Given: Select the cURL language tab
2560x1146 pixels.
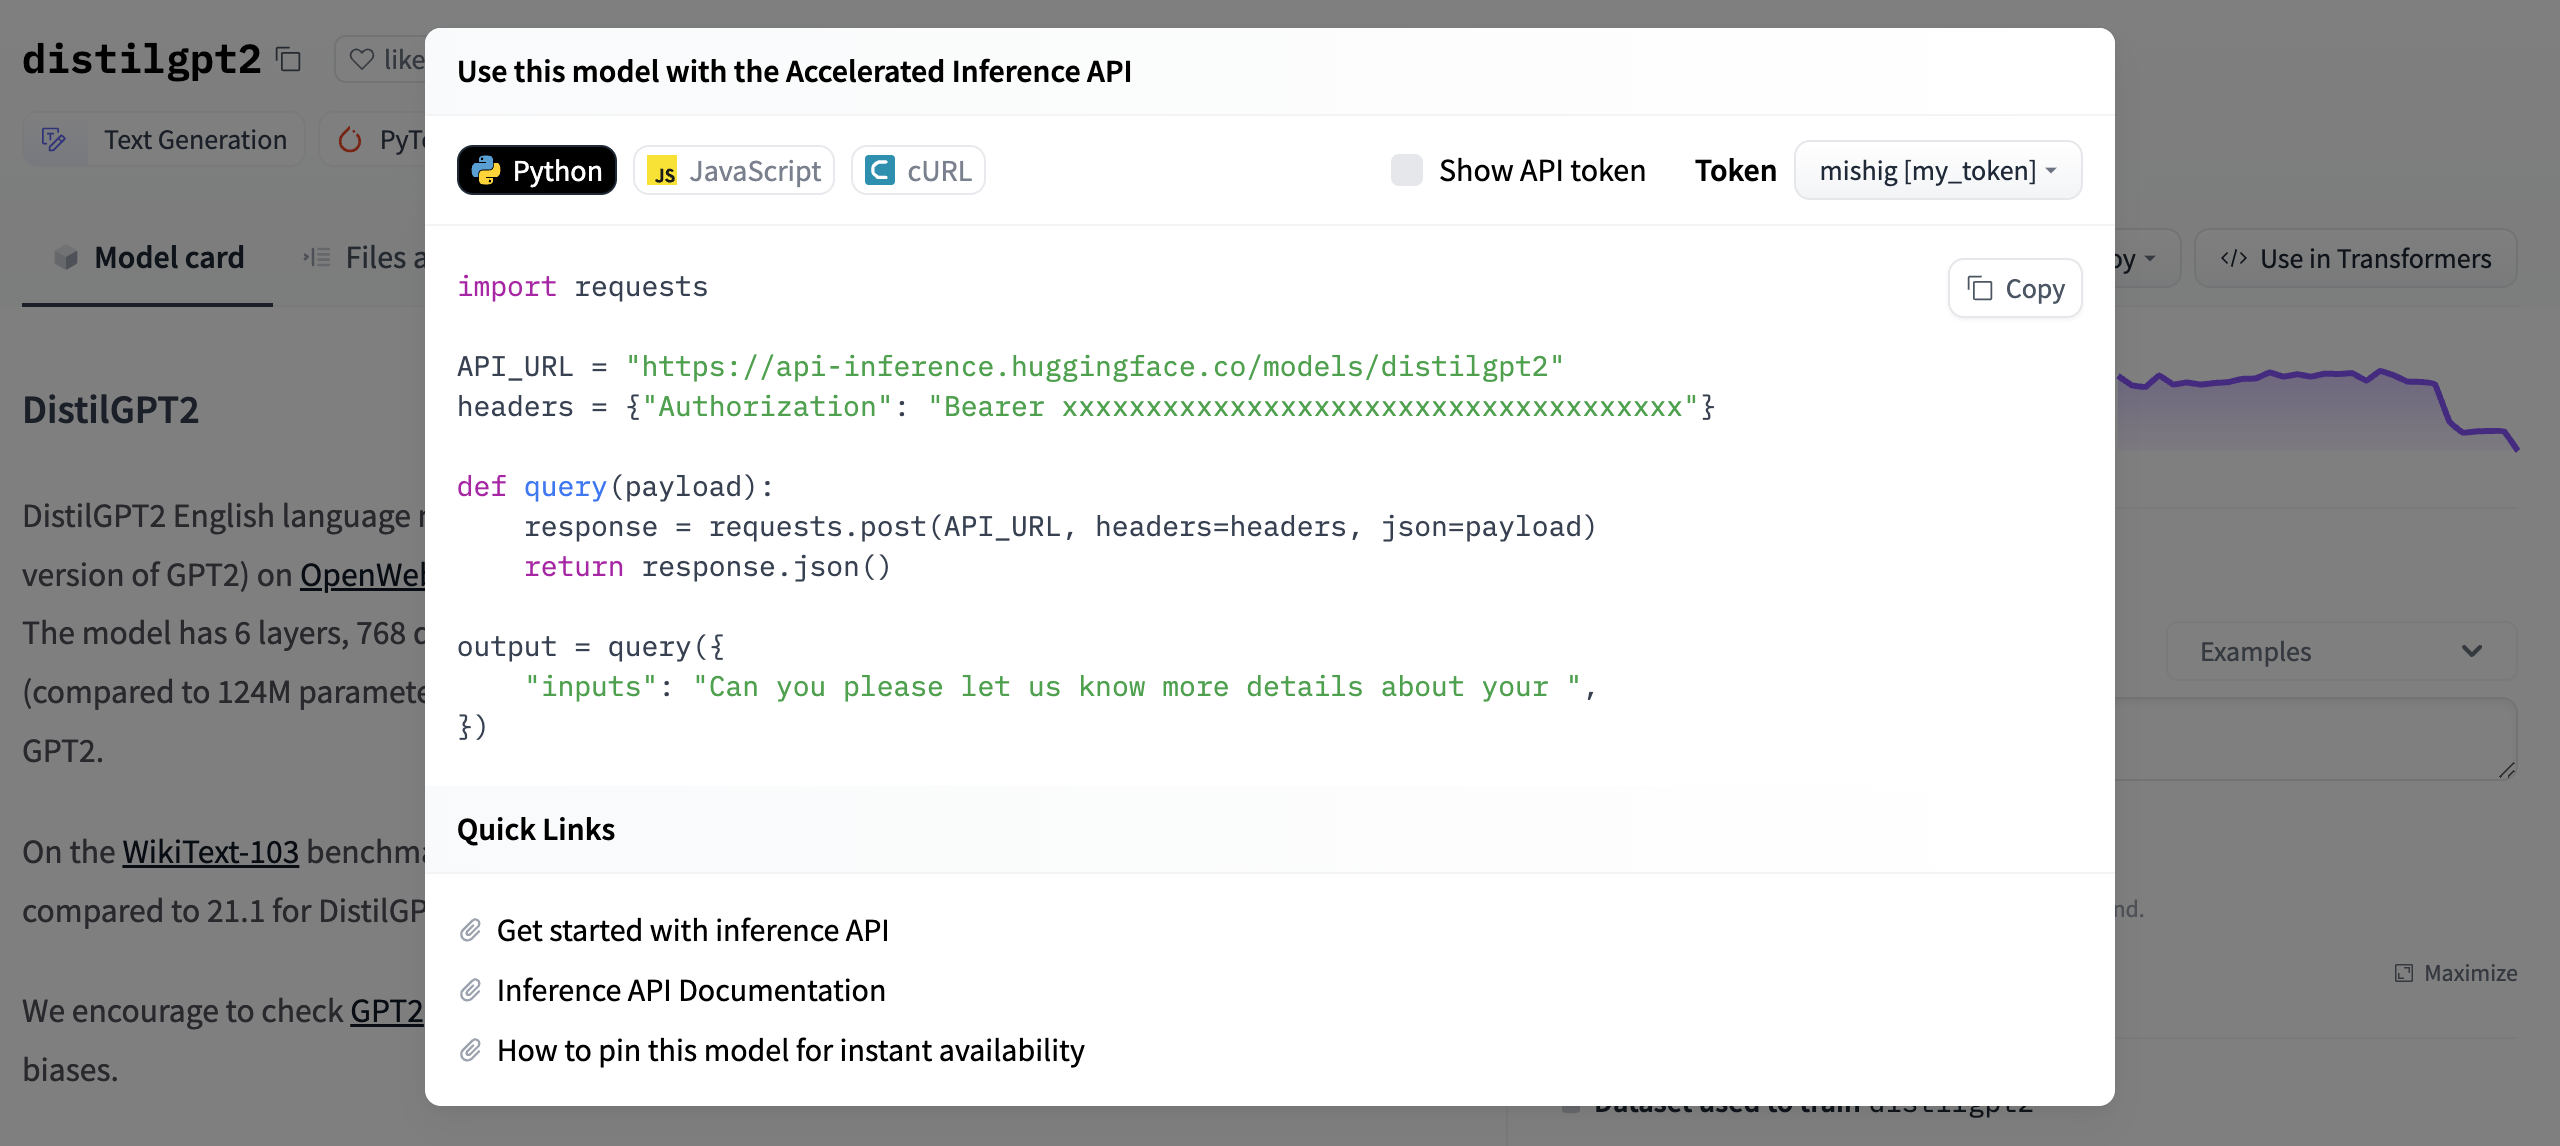Looking at the screenshot, I should (919, 170).
